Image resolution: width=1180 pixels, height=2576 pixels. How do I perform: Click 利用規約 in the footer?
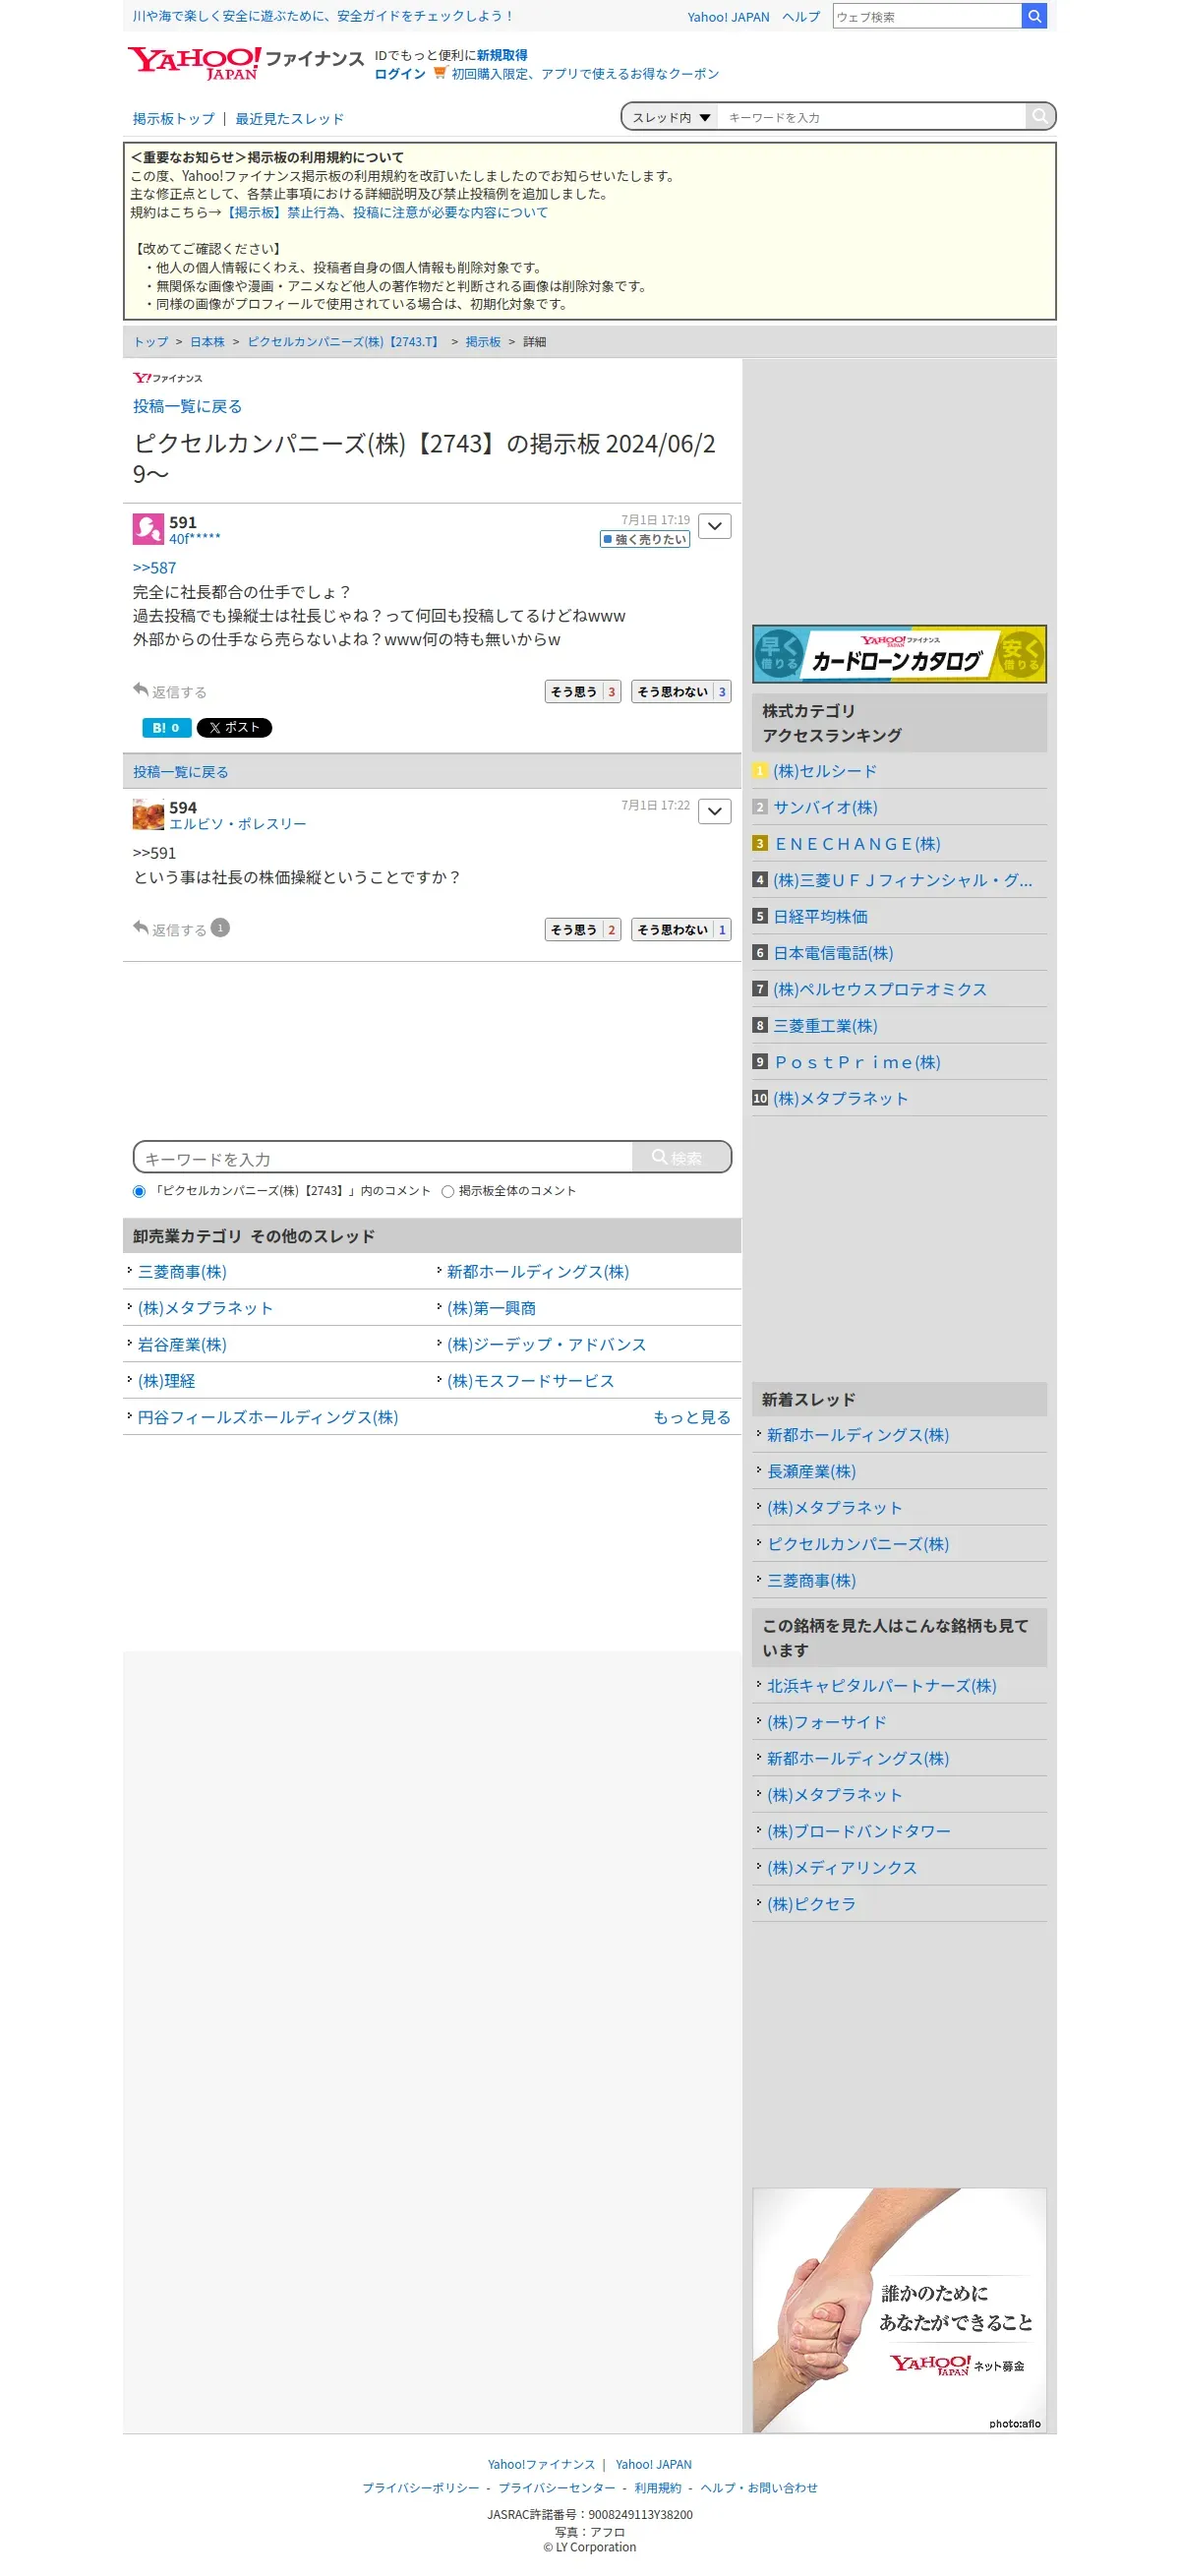[658, 2488]
